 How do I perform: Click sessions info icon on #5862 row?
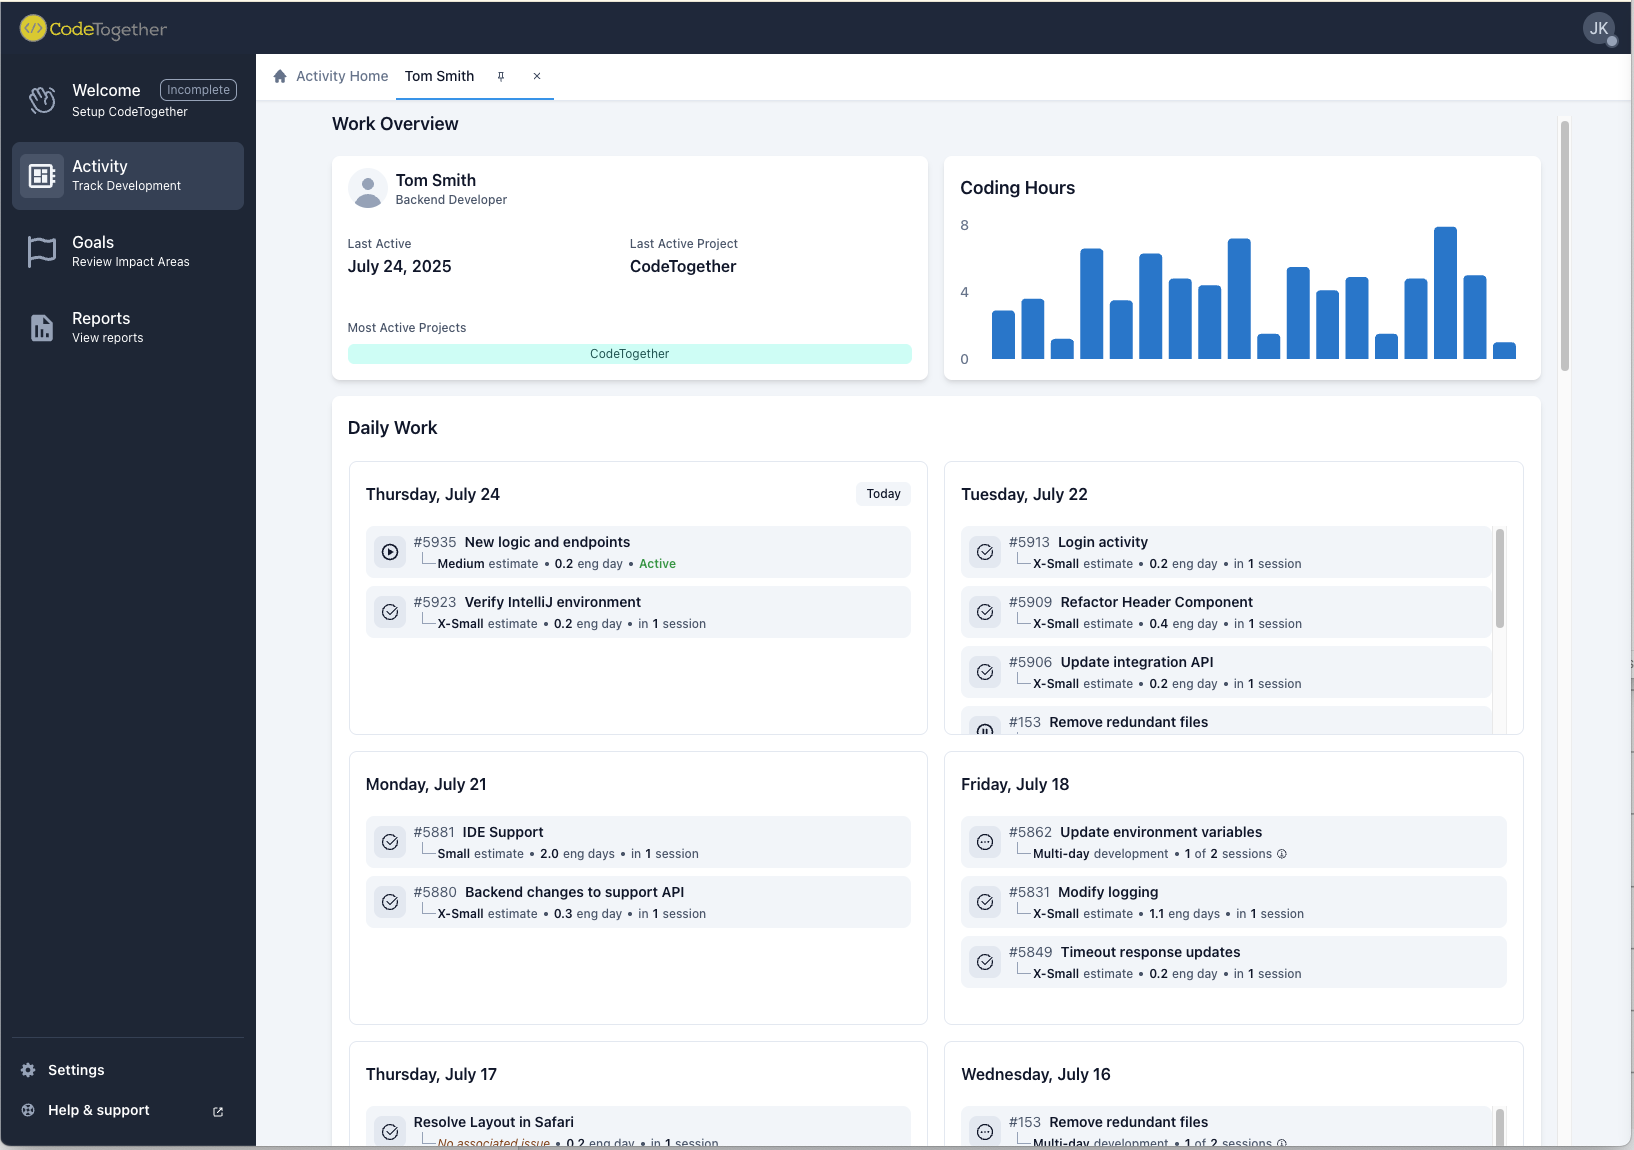pyautogui.click(x=1282, y=854)
